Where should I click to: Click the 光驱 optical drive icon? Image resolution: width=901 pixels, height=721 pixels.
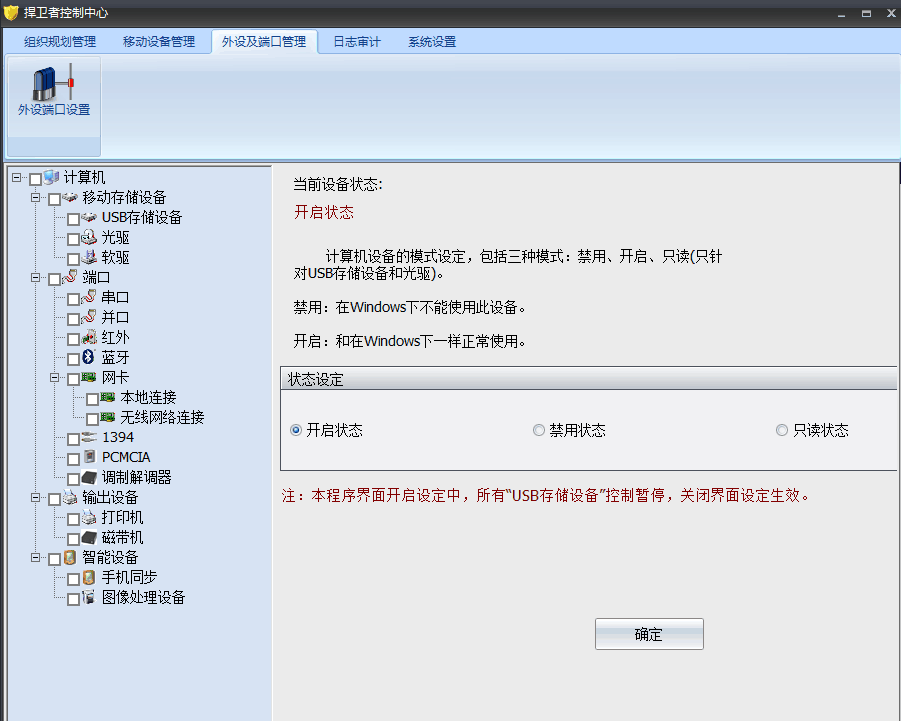tap(89, 237)
